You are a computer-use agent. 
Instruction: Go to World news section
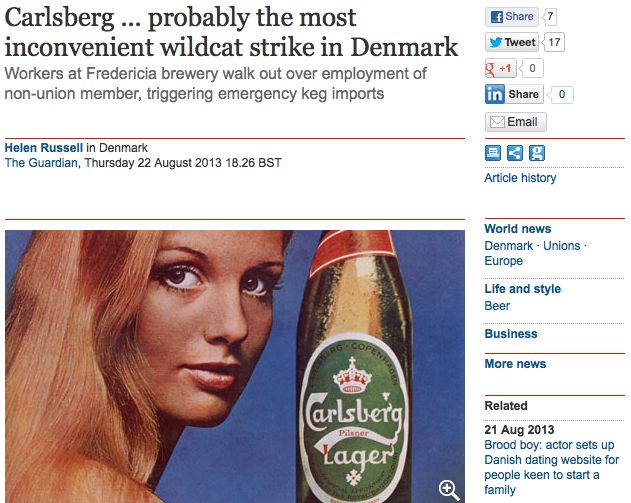518,229
